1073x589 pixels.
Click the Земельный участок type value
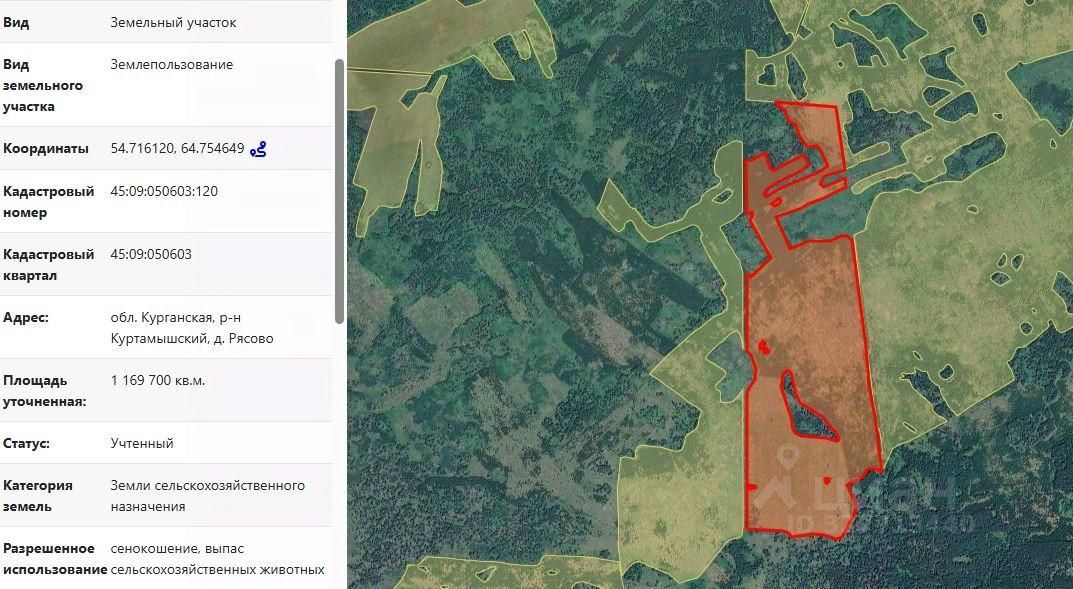click(174, 22)
